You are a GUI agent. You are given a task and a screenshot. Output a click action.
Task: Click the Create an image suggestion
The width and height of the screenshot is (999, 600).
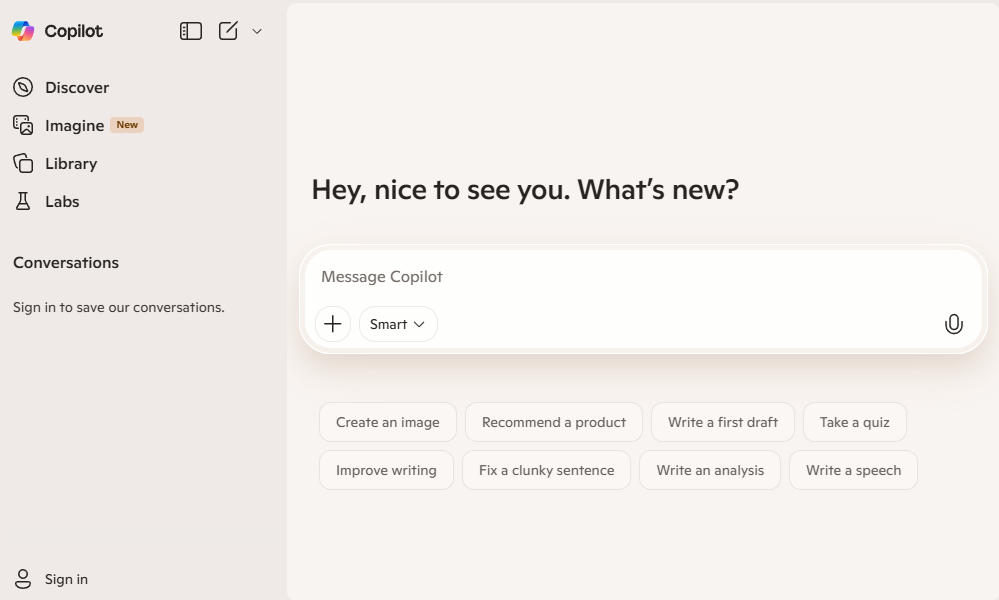(x=387, y=422)
